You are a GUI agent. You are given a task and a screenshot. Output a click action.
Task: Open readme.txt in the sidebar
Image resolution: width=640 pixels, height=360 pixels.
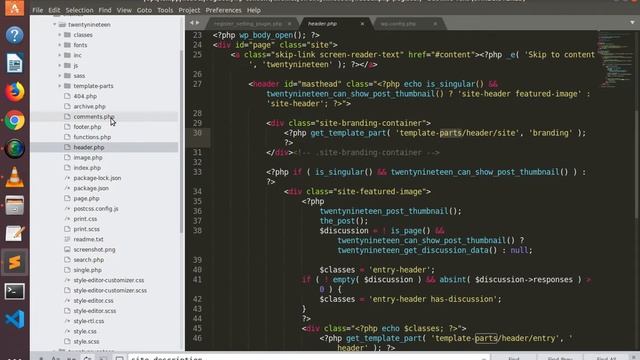88,239
